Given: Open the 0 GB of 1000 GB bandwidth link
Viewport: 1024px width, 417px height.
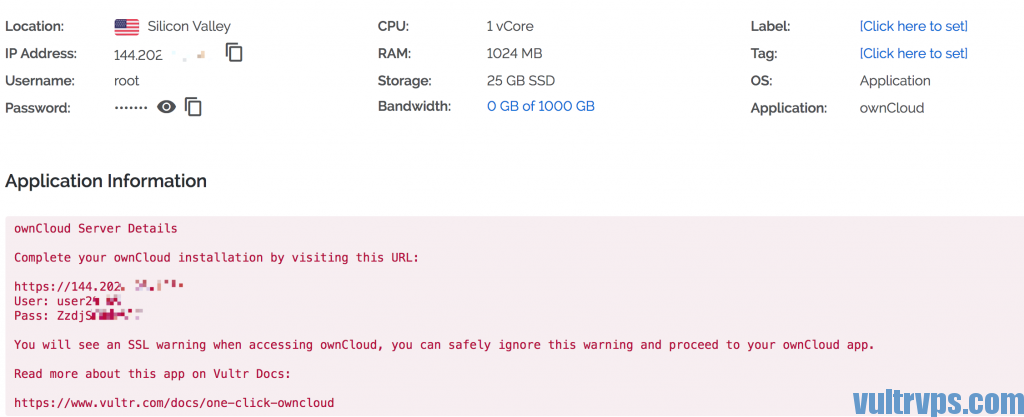Looking at the screenshot, I should coord(541,106).
